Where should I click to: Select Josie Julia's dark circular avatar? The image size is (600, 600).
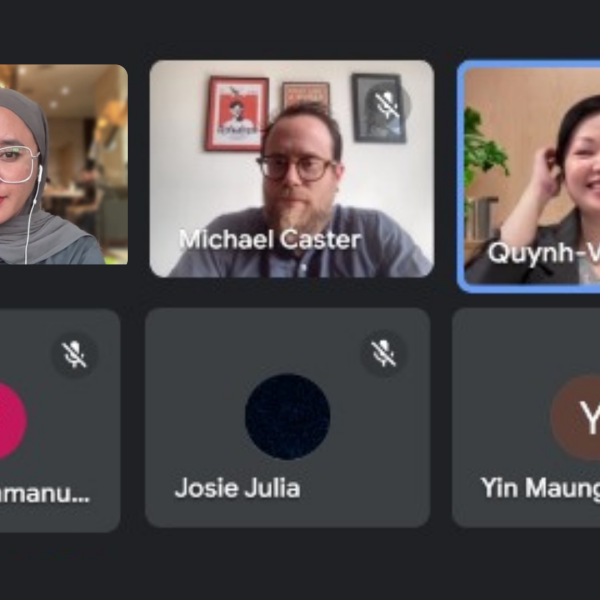[x=288, y=416]
